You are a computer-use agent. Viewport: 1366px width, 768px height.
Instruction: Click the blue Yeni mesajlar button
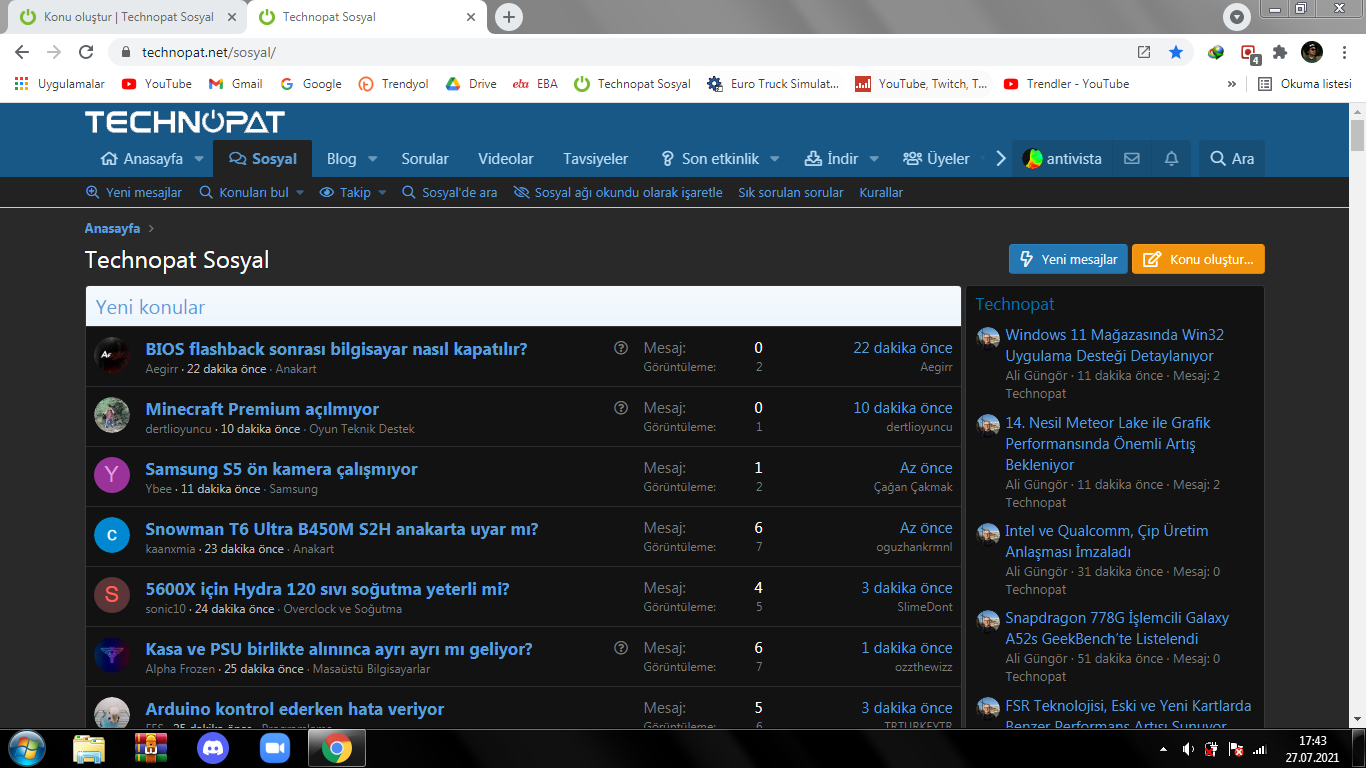tap(1068, 259)
